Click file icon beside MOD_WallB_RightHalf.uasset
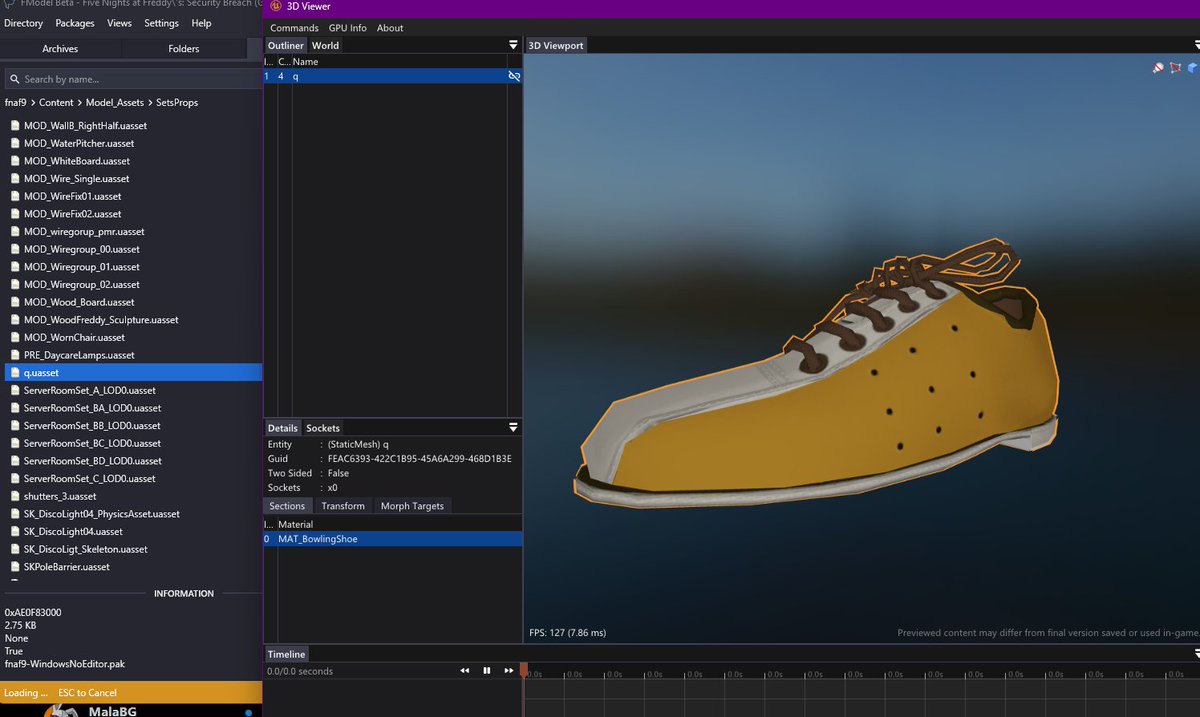Image resolution: width=1200 pixels, height=717 pixels. coord(14,126)
